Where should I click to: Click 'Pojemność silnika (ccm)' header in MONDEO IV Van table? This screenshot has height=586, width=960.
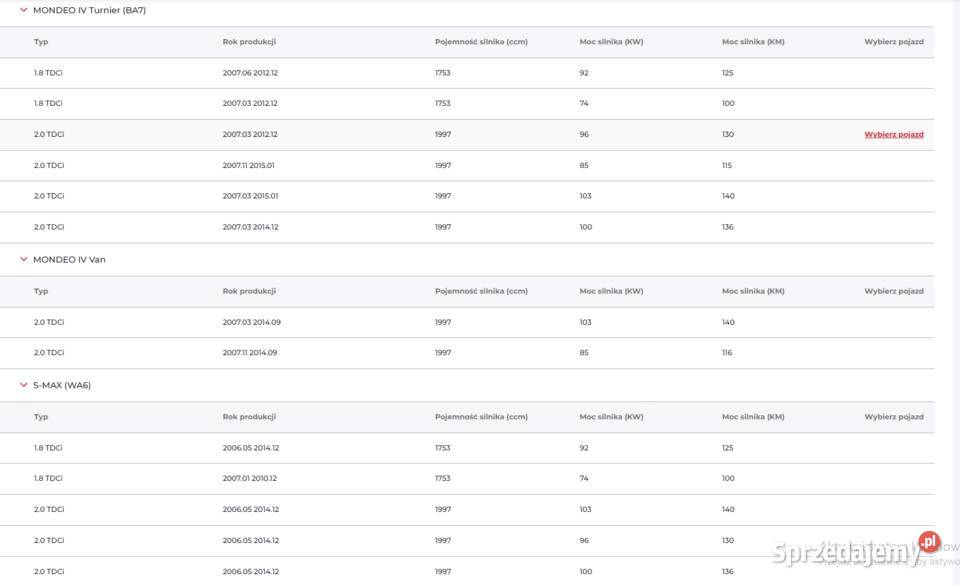481,291
